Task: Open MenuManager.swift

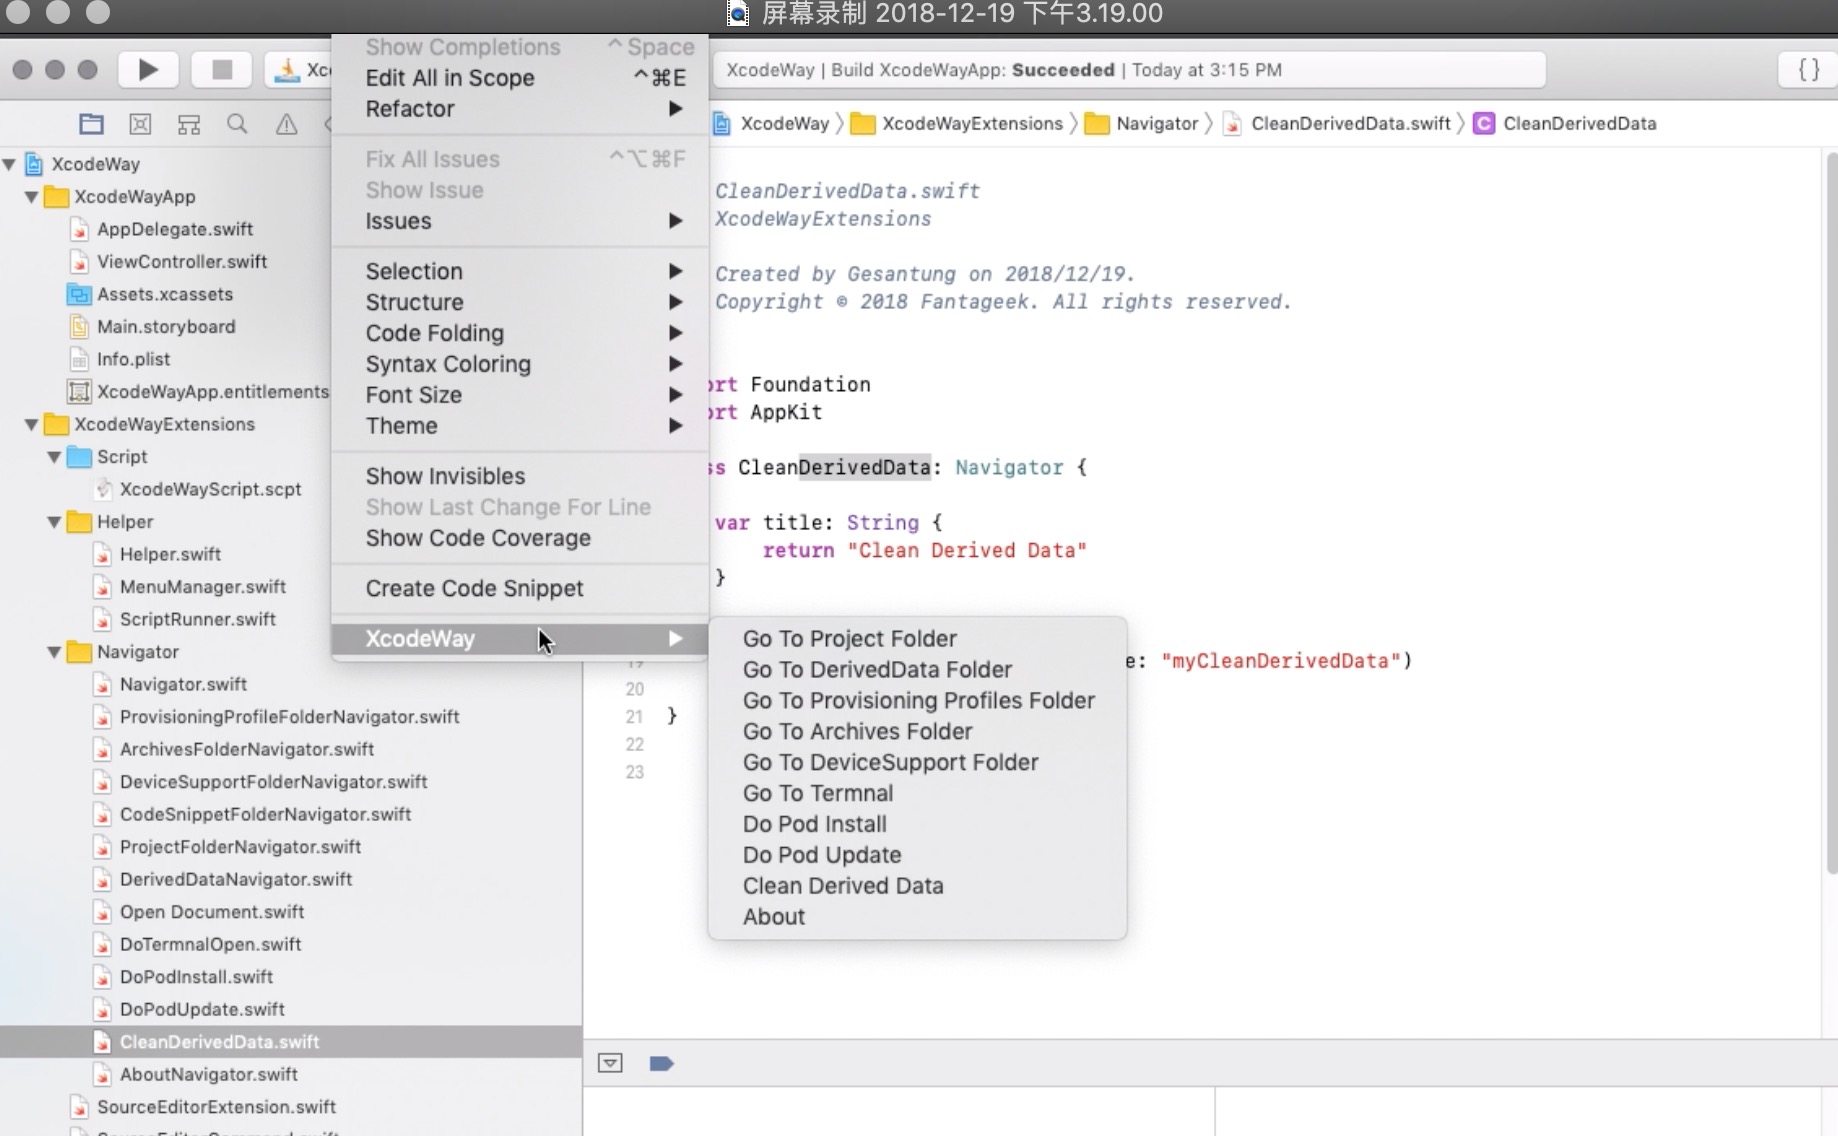Action: pos(203,587)
